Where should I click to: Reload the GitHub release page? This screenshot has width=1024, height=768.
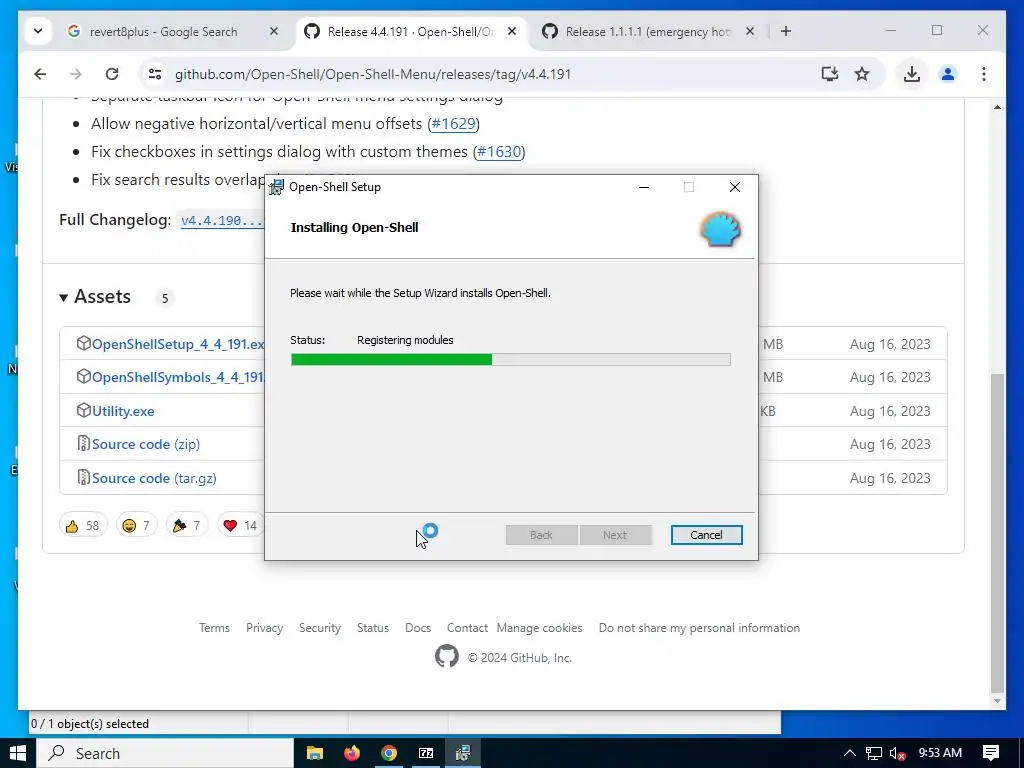[x=112, y=74]
